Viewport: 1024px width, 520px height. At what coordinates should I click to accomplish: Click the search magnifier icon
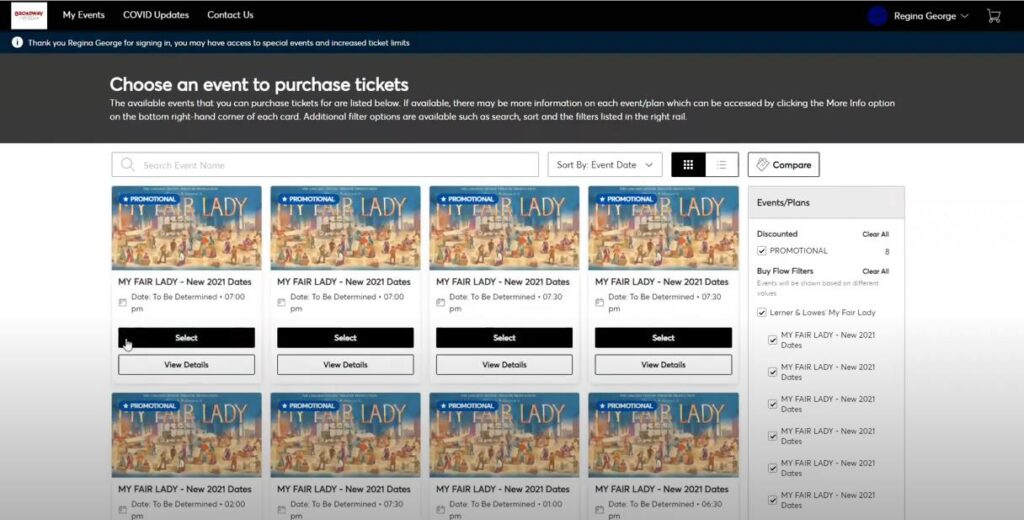tap(127, 165)
